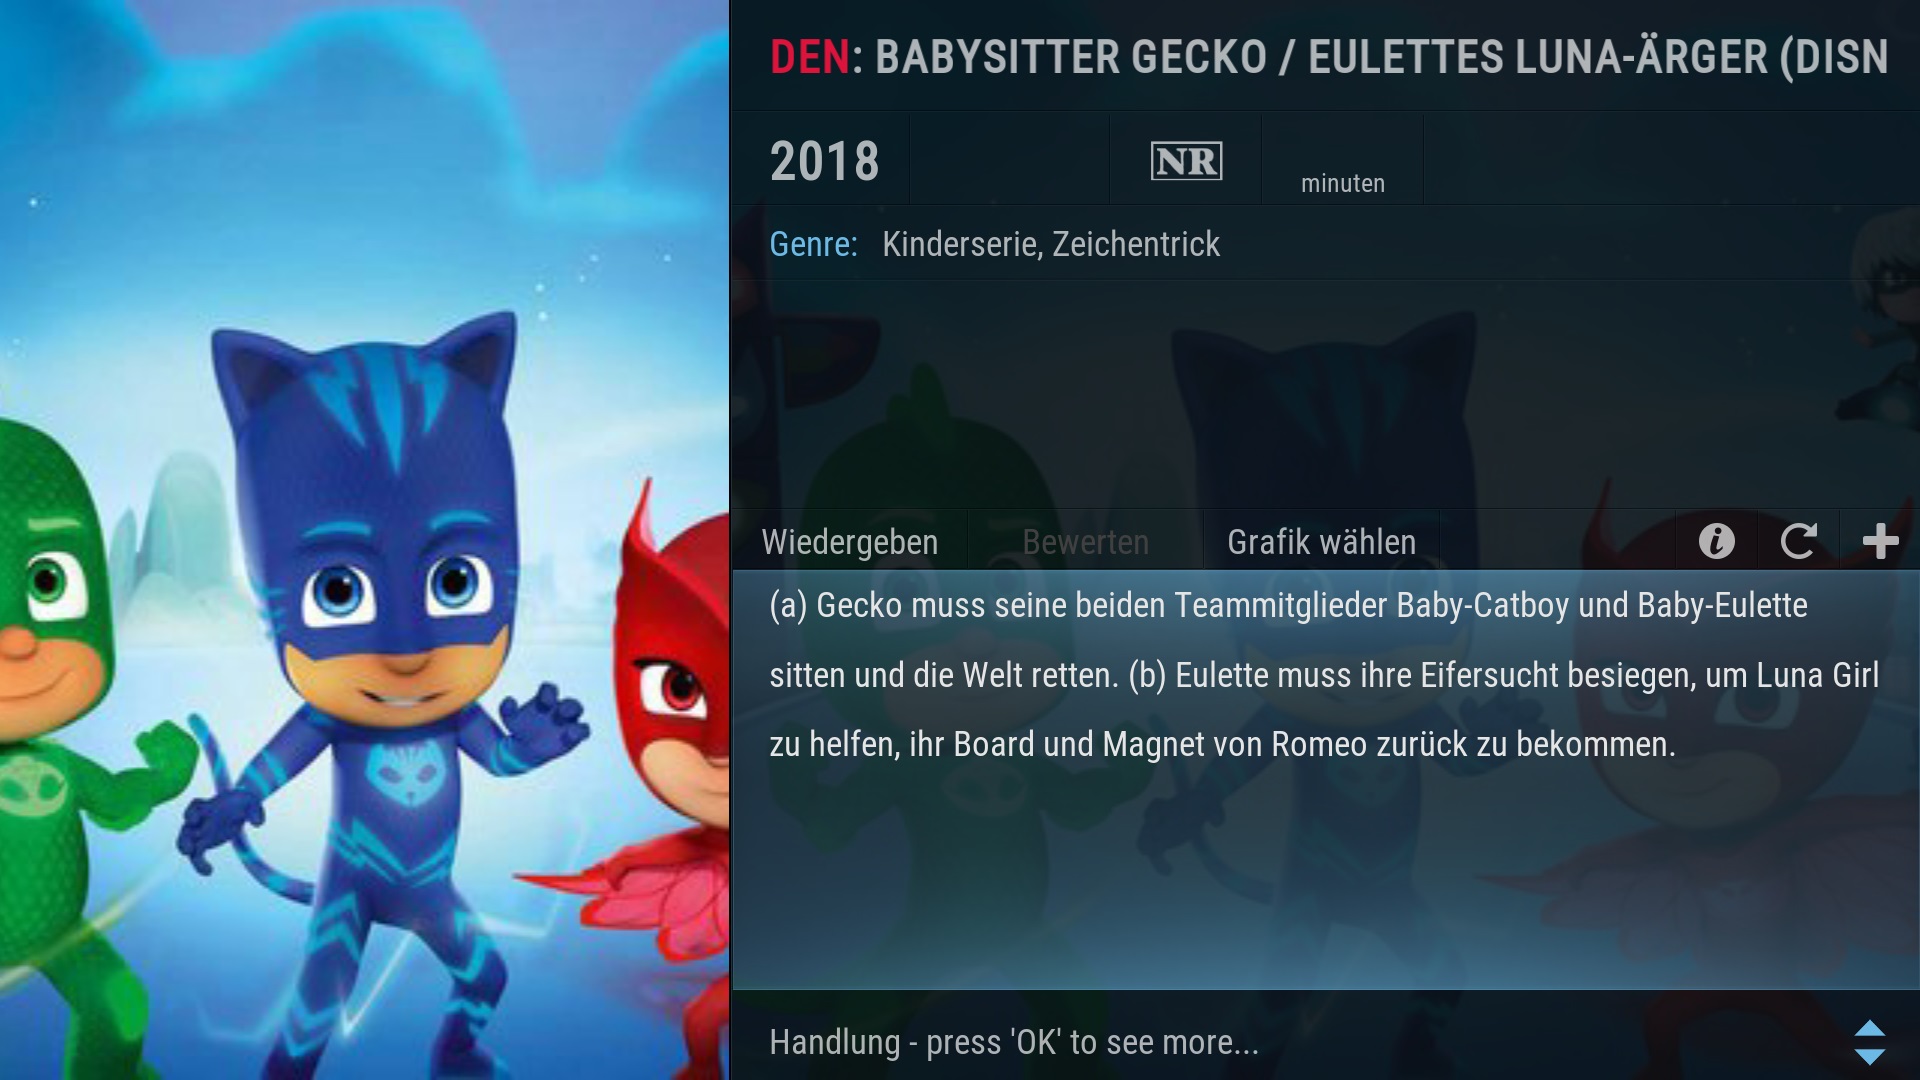Open Grafik wählen
The image size is (1920, 1080).
tap(1321, 541)
